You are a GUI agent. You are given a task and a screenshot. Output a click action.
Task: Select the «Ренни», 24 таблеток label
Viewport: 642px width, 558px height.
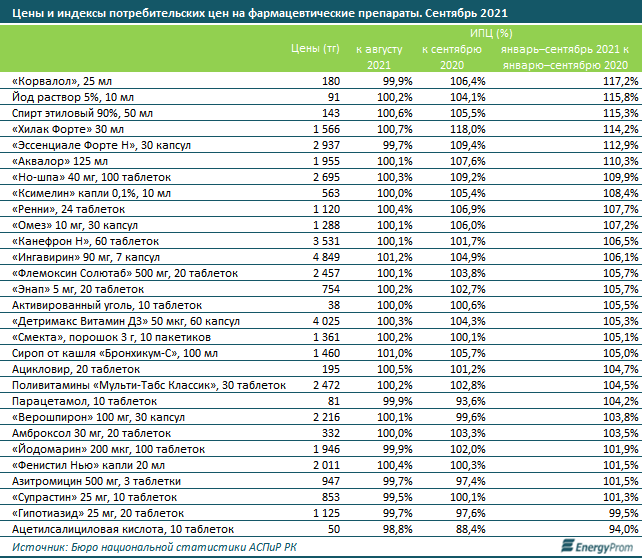tap(68, 209)
